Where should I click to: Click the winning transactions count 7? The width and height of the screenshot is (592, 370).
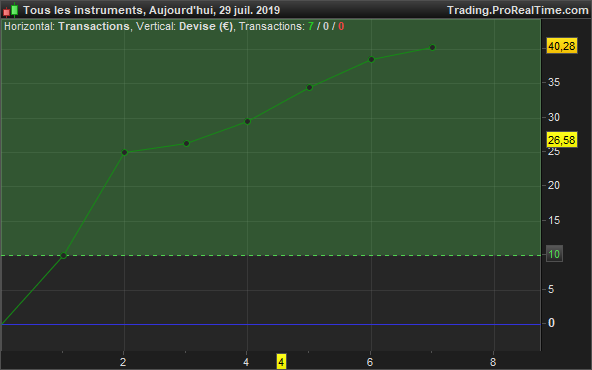pos(311,26)
